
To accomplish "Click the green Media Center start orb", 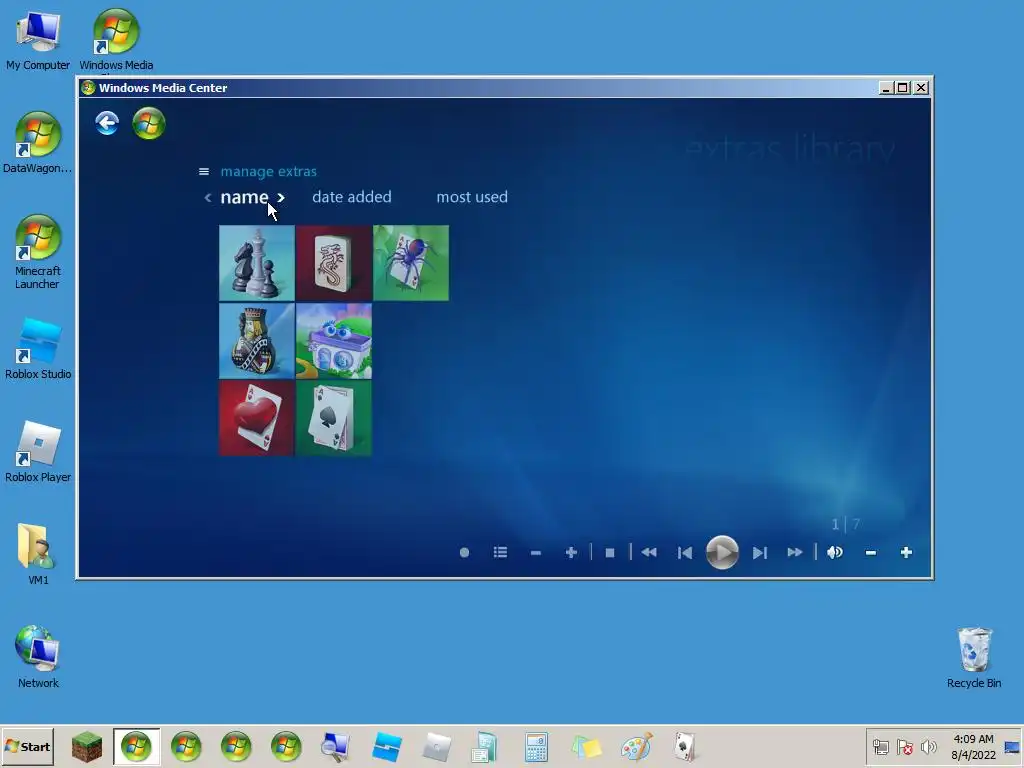I will (149, 123).
